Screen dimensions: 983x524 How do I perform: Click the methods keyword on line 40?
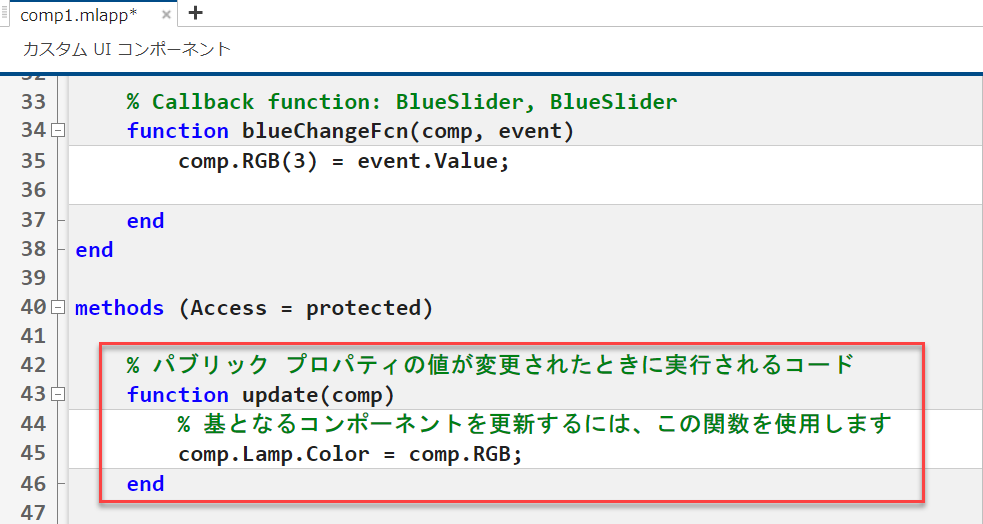(119, 308)
